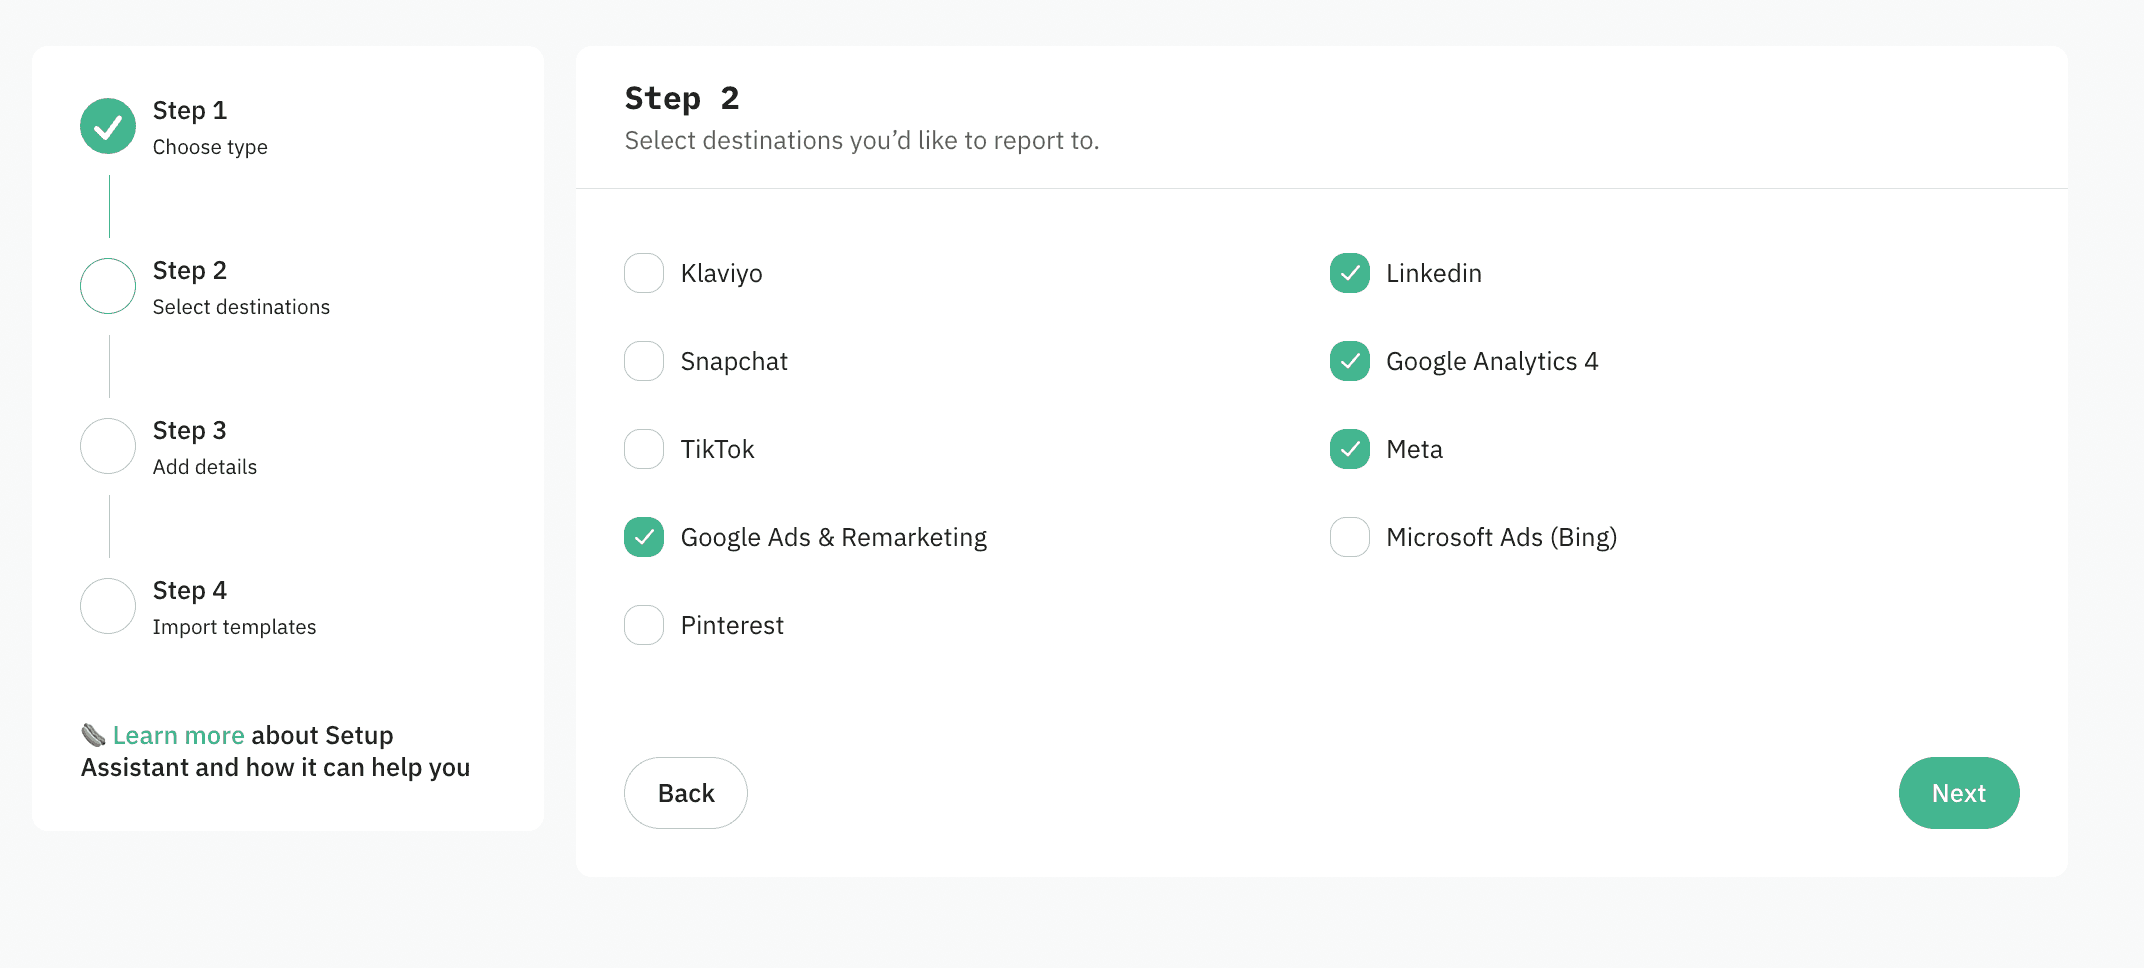Uncheck Google Ads & Remarketing
The image size is (2144, 968).
pos(644,537)
